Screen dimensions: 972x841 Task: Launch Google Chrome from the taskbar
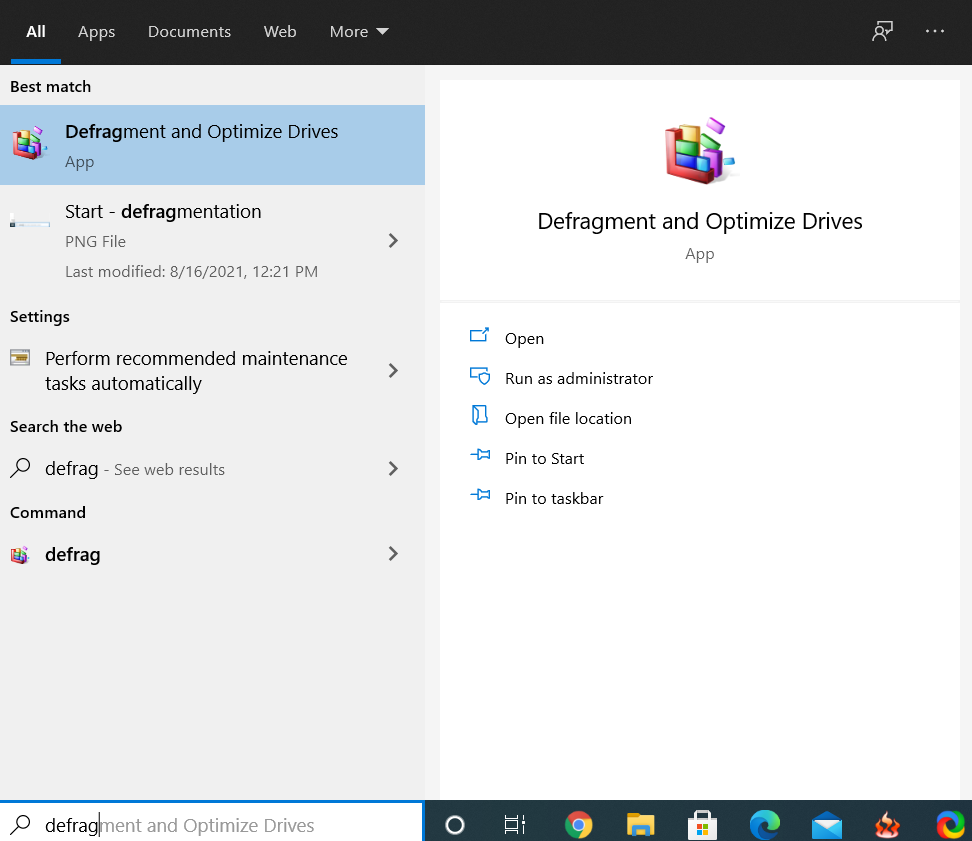pyautogui.click(x=578, y=825)
